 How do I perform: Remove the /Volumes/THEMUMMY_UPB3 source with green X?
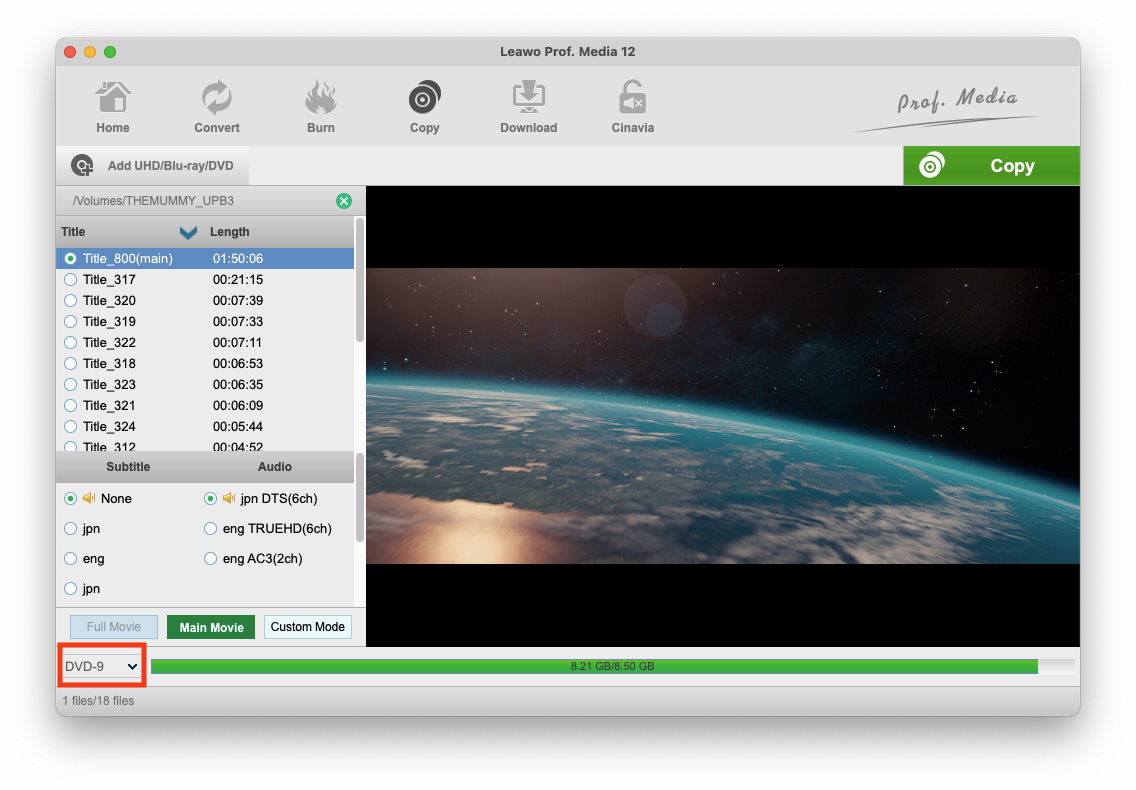point(344,201)
